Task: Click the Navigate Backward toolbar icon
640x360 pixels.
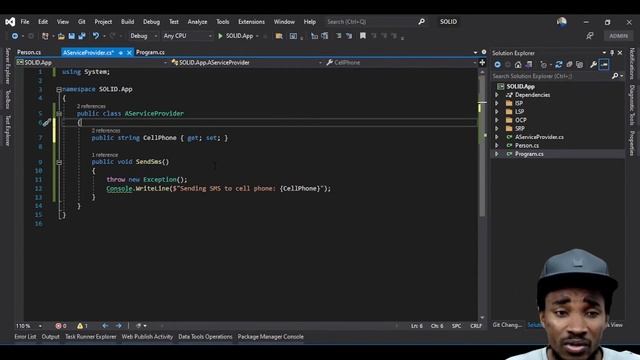Action: (15, 36)
